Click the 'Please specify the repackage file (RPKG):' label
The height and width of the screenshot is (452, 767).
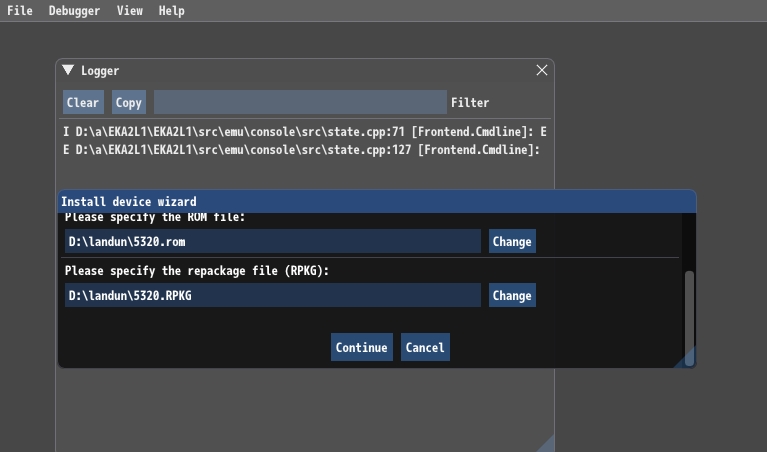tap(197, 271)
